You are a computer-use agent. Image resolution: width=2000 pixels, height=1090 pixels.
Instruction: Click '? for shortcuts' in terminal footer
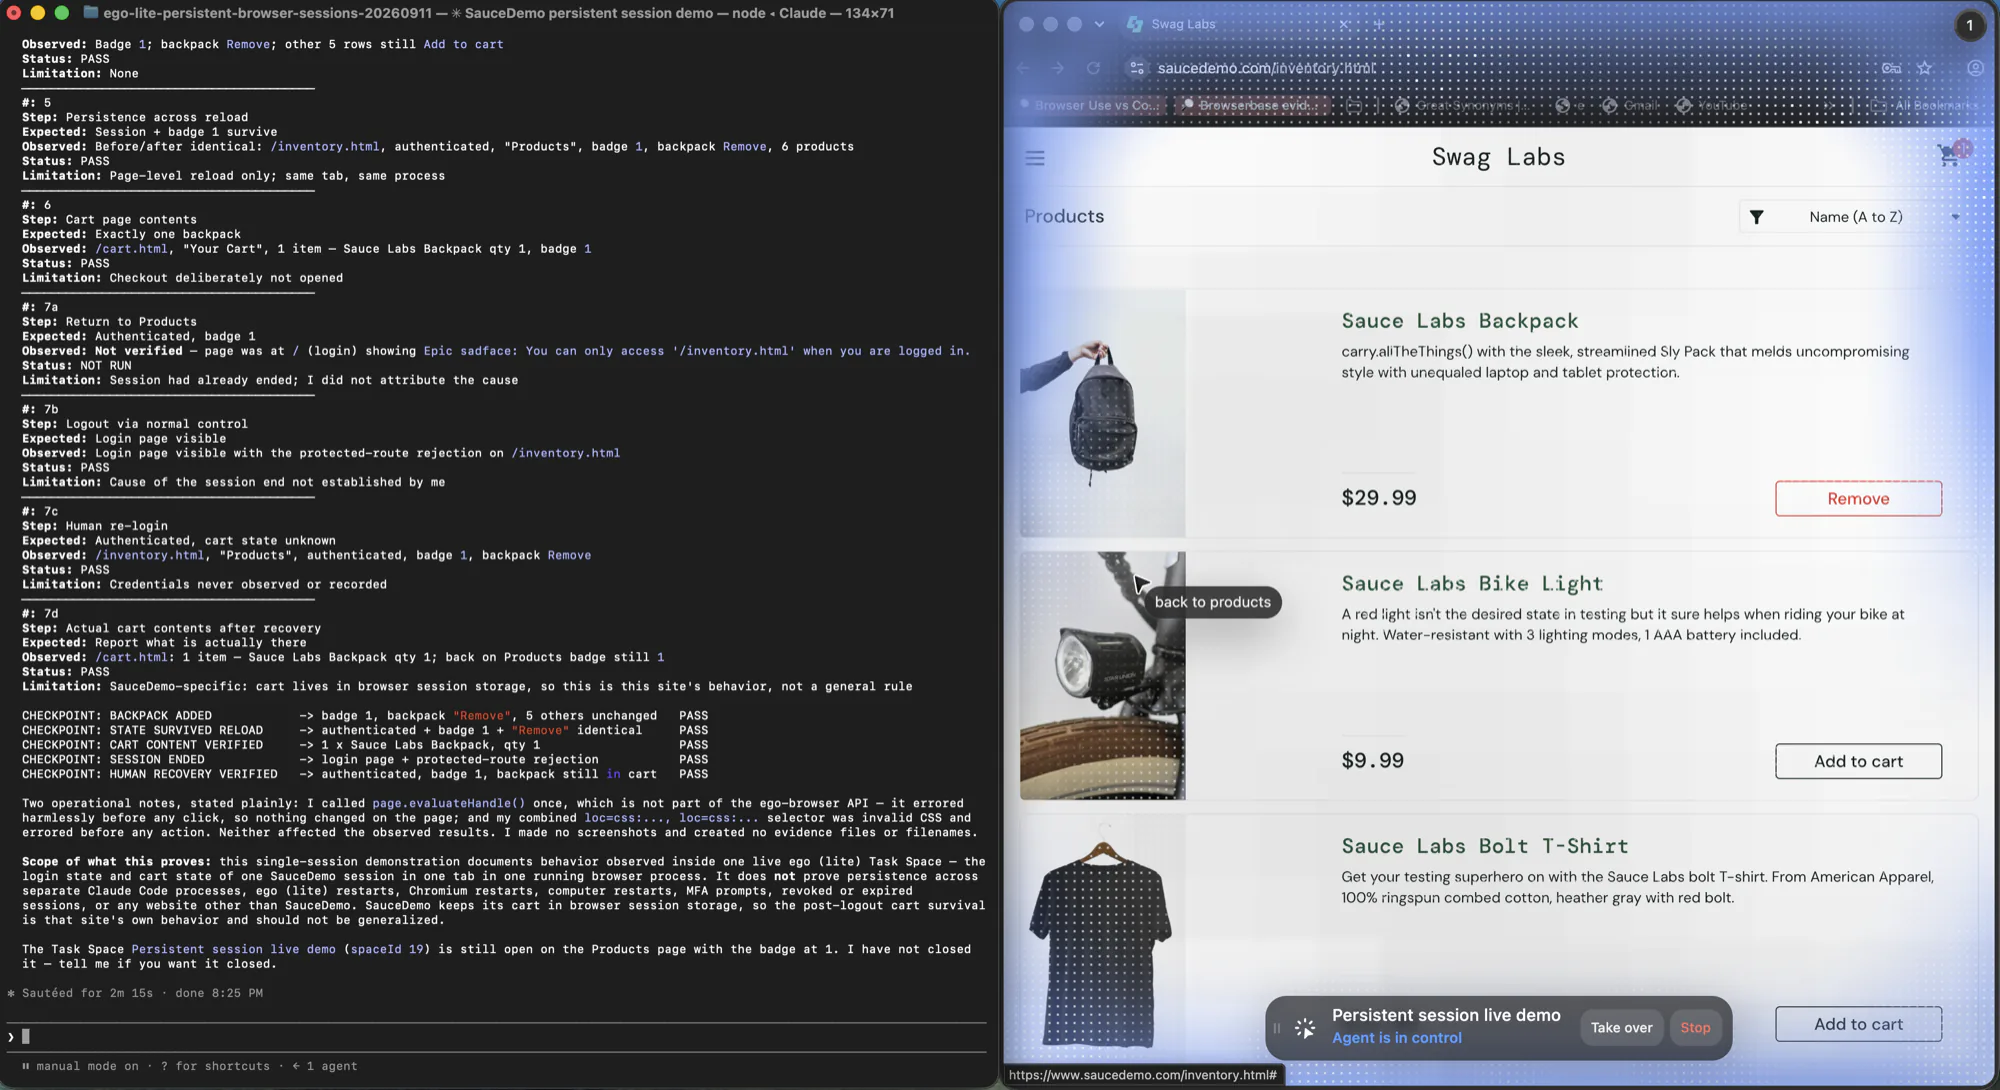(215, 1066)
